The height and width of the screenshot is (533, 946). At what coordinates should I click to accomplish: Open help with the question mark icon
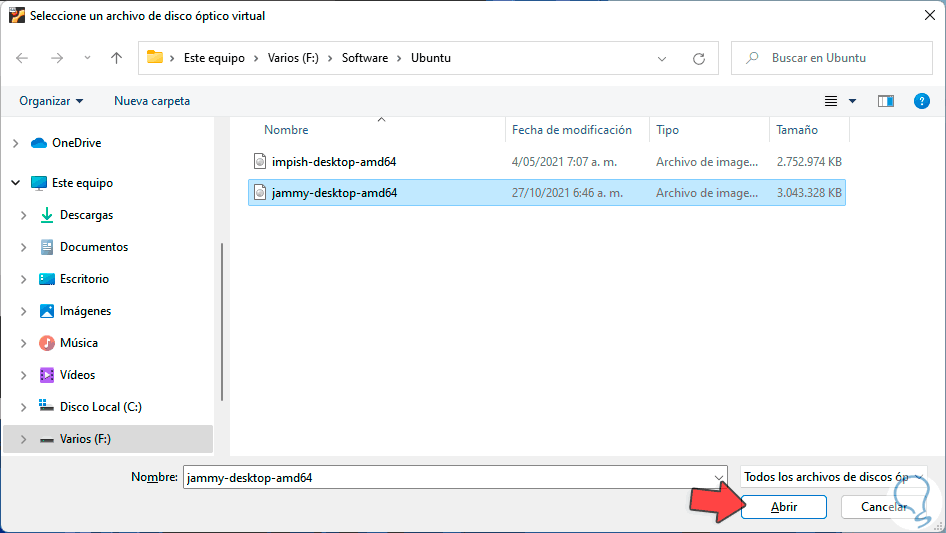(922, 101)
